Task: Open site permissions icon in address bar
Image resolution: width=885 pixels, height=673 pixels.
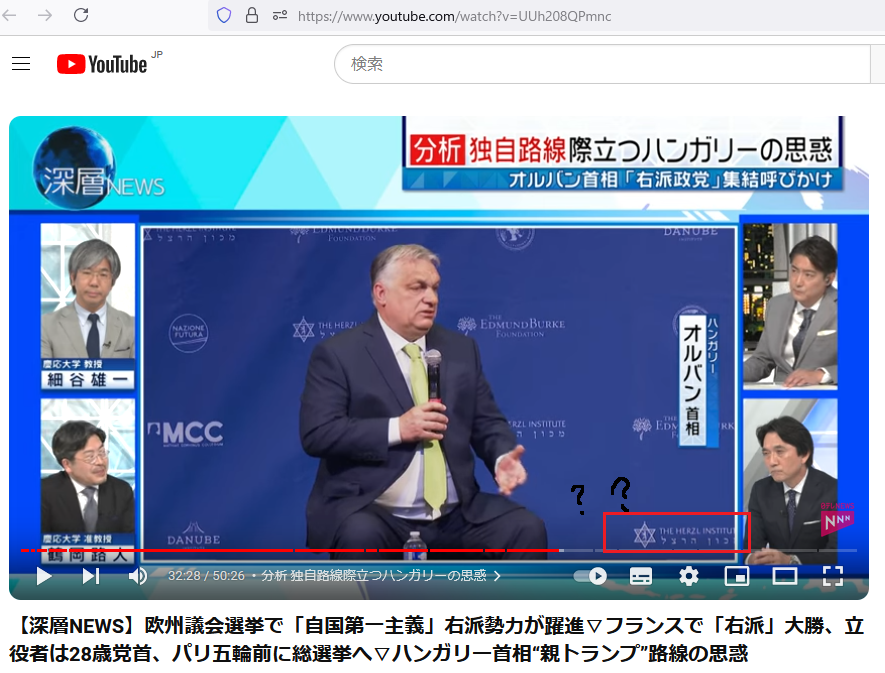Action: 279,15
